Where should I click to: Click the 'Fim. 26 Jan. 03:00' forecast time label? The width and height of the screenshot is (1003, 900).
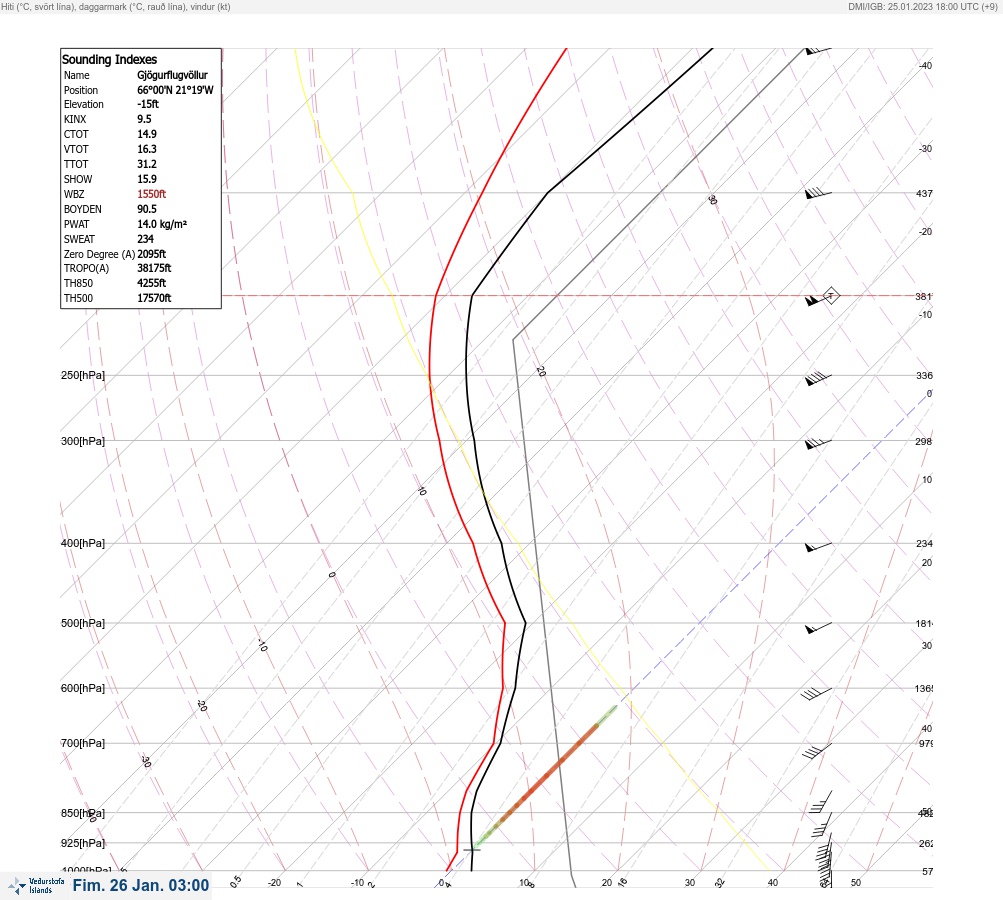(x=141, y=885)
